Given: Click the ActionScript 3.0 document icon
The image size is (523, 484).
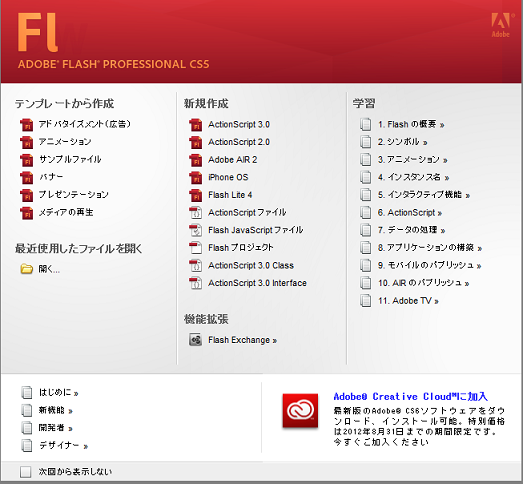Looking at the screenshot, I should click(x=196, y=125).
